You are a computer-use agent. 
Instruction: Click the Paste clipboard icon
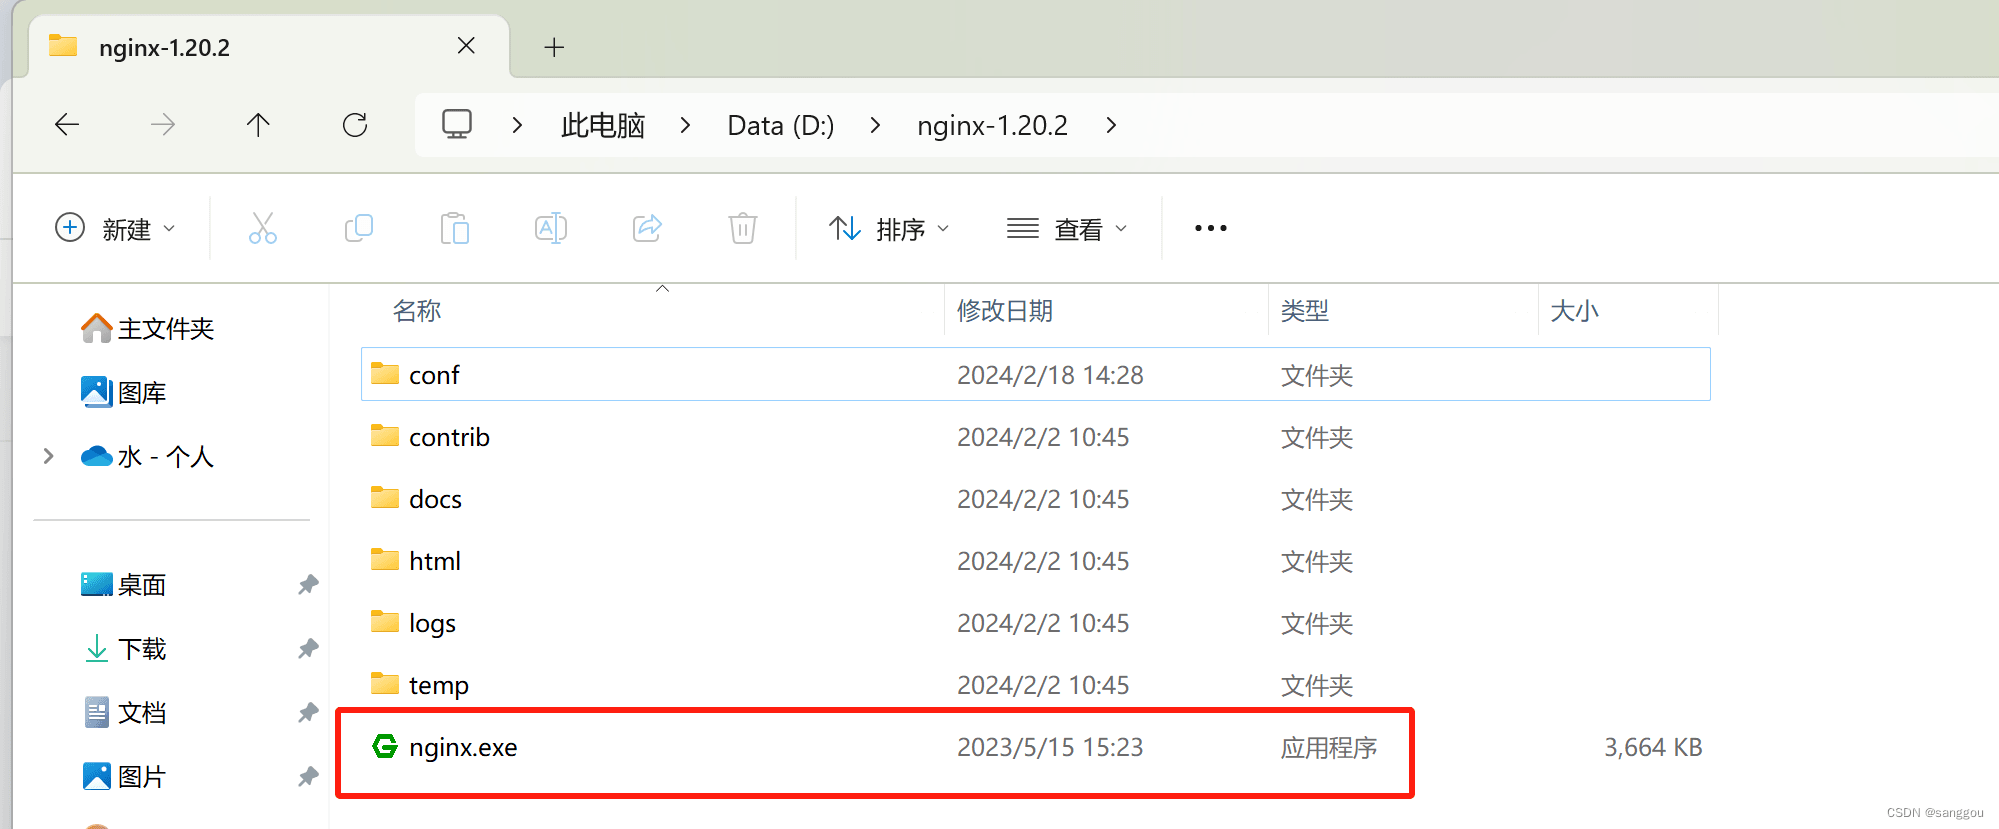tap(455, 228)
